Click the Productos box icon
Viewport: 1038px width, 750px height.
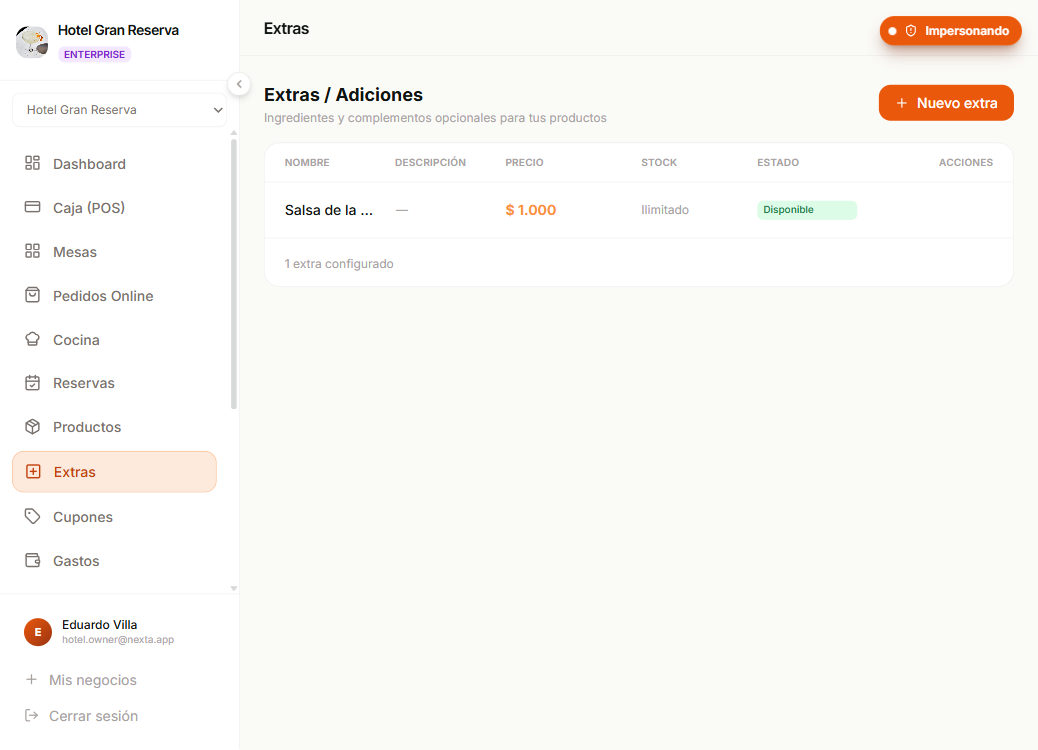pos(32,426)
